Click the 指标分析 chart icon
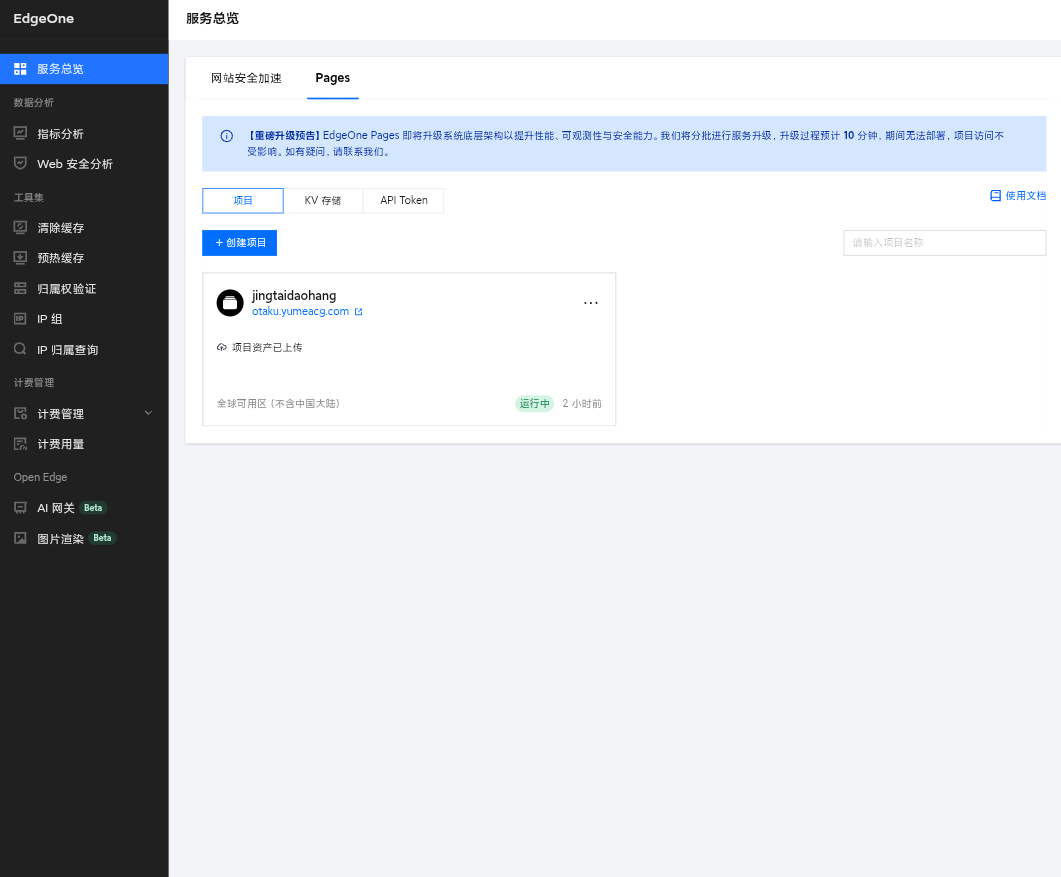Screen dimensions: 1061x877 tap(20, 133)
